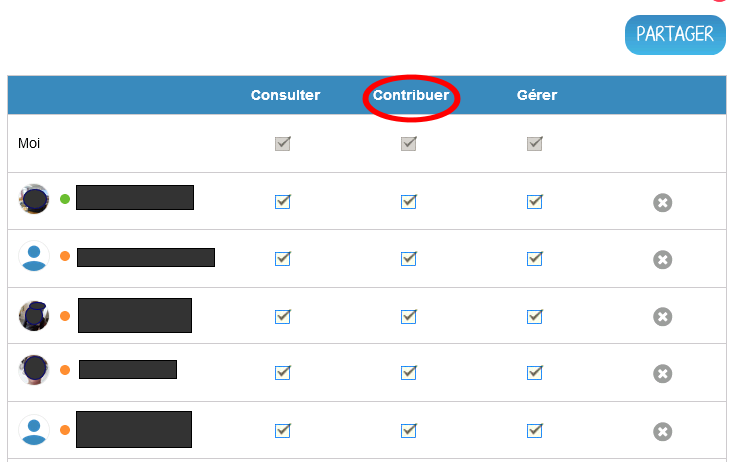Open the profile photo of the first shared user
Screen dimensions: 733x462
[x=34, y=199]
